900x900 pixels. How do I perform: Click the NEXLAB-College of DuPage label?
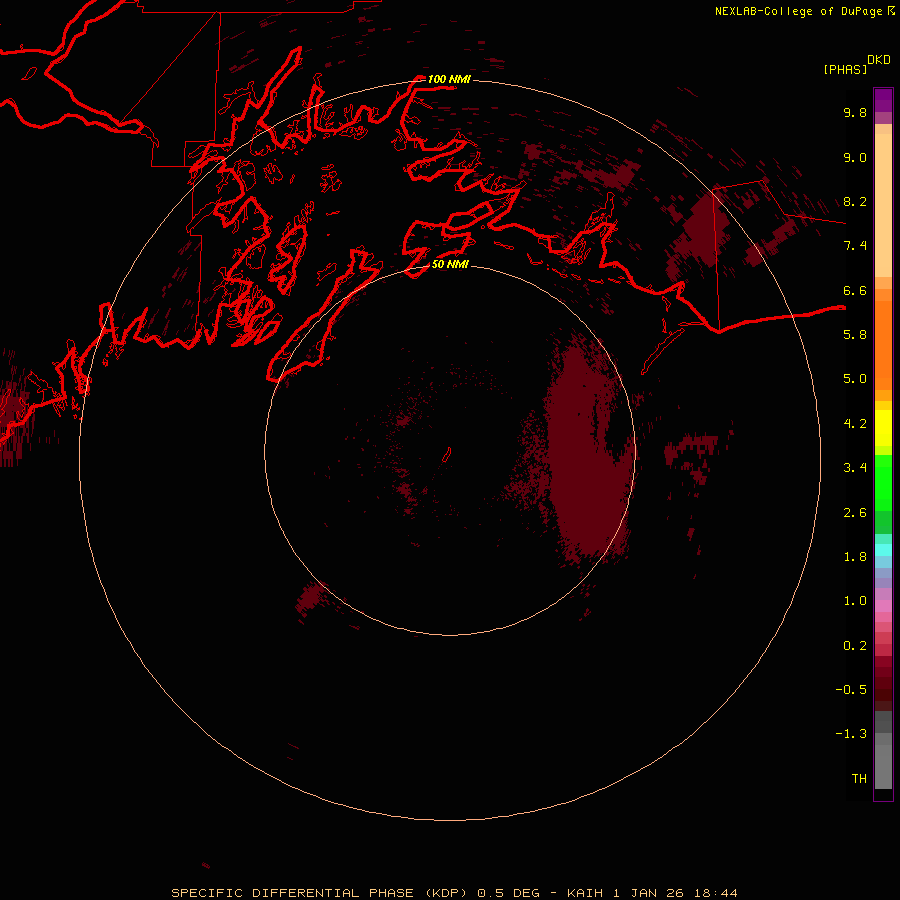(805, 11)
